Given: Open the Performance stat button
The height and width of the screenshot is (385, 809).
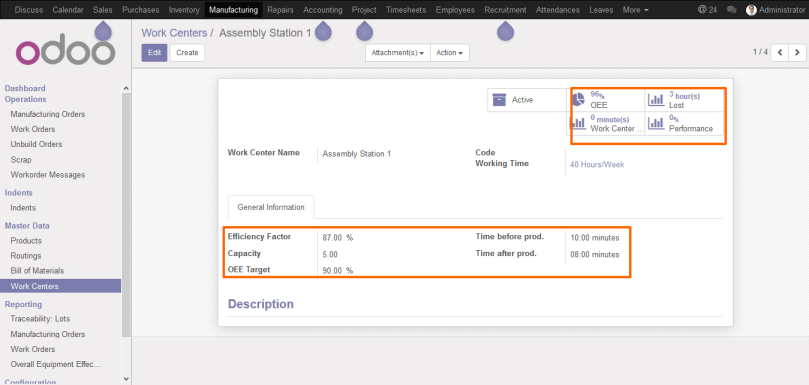Looking at the screenshot, I should pyautogui.click(x=684, y=123).
